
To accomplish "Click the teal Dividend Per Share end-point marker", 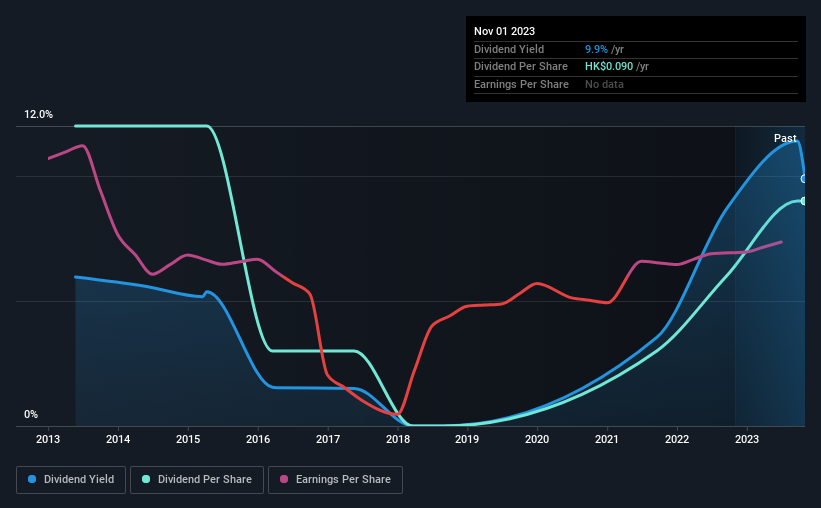I will click(x=804, y=201).
